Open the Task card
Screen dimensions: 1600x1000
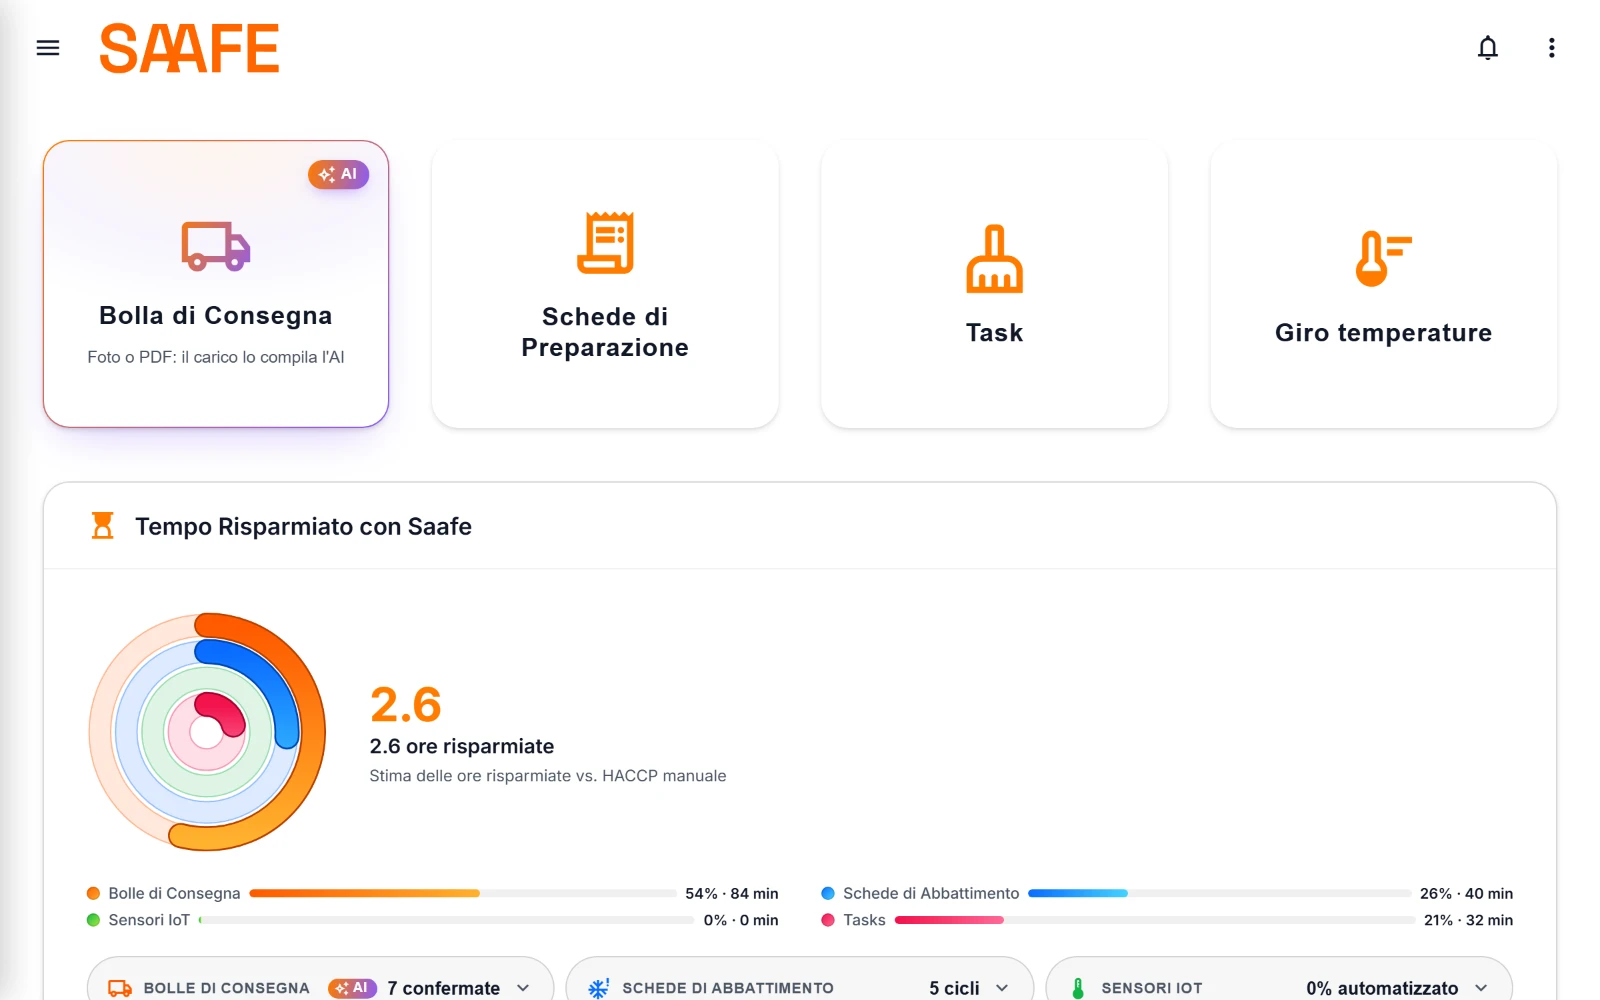pos(994,284)
